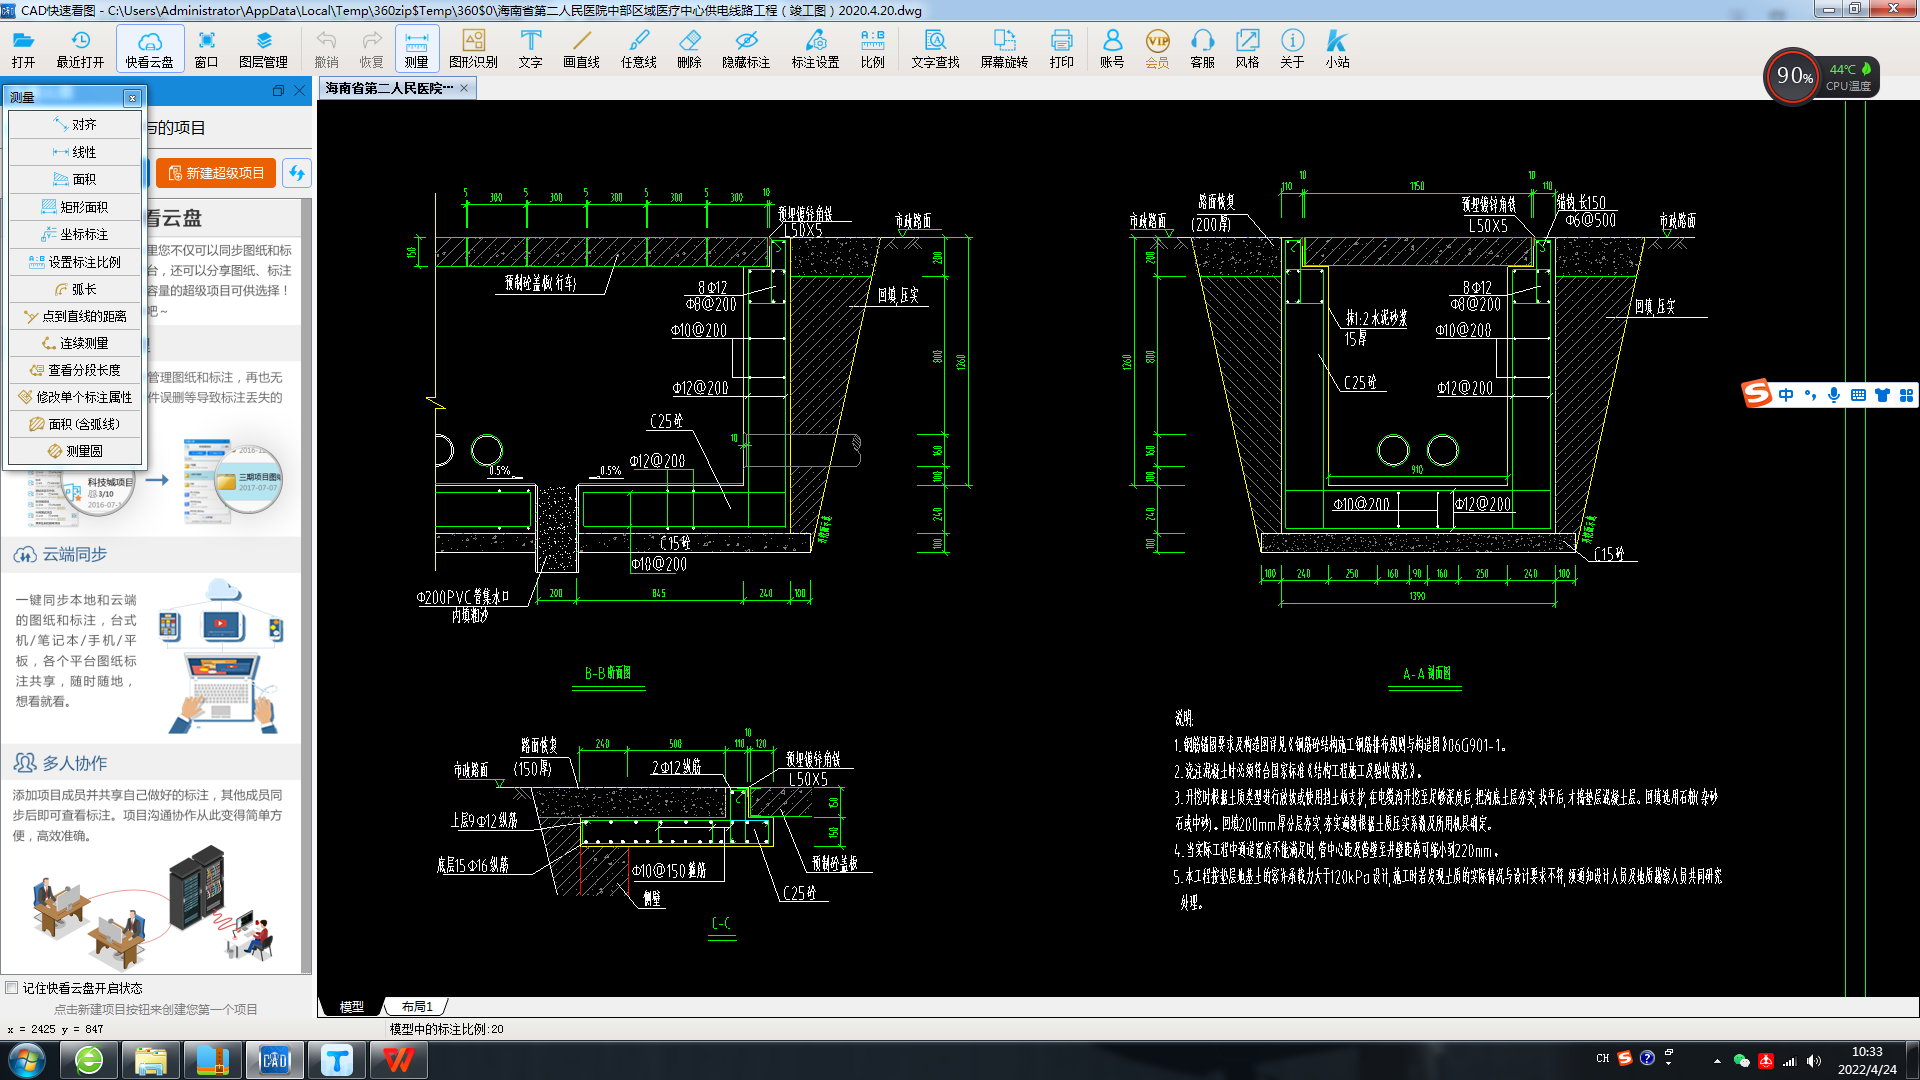This screenshot has height=1080, width=1920.
Task: Switch to the 布局1 layout tab
Action: coord(417,1006)
